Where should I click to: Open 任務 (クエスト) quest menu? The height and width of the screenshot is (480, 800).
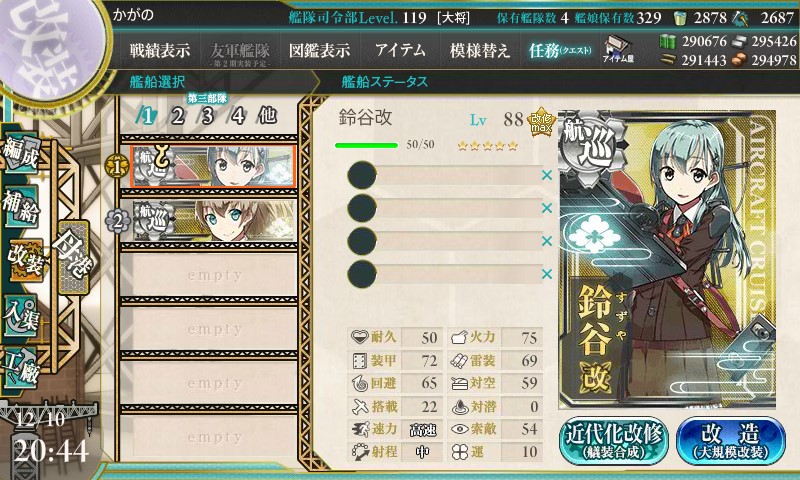(x=560, y=50)
